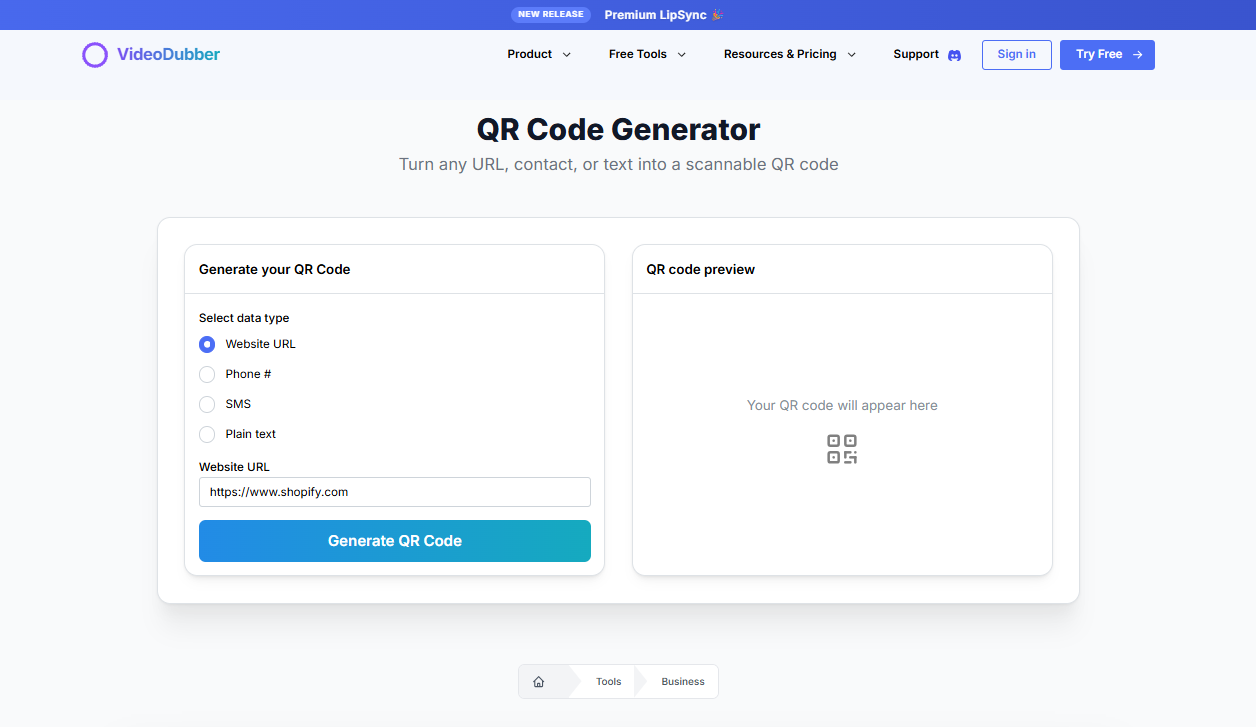
Task: Open the Discord icon next to Support
Action: tap(954, 55)
